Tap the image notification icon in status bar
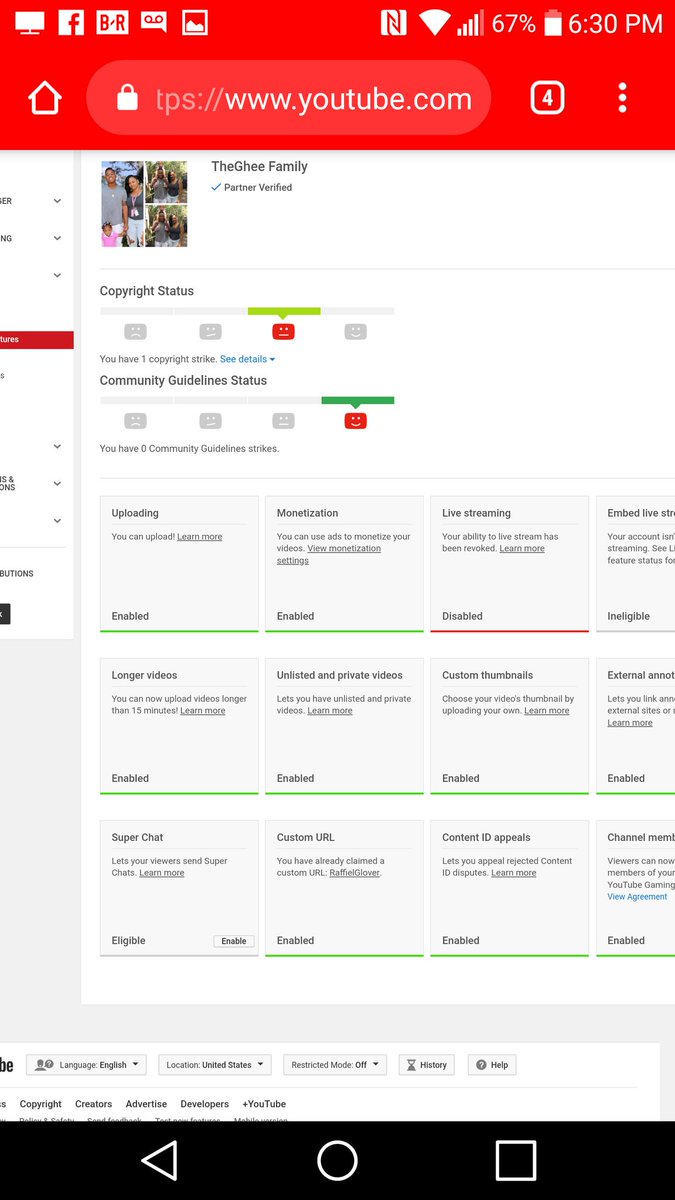The width and height of the screenshot is (675, 1200). click(x=195, y=22)
